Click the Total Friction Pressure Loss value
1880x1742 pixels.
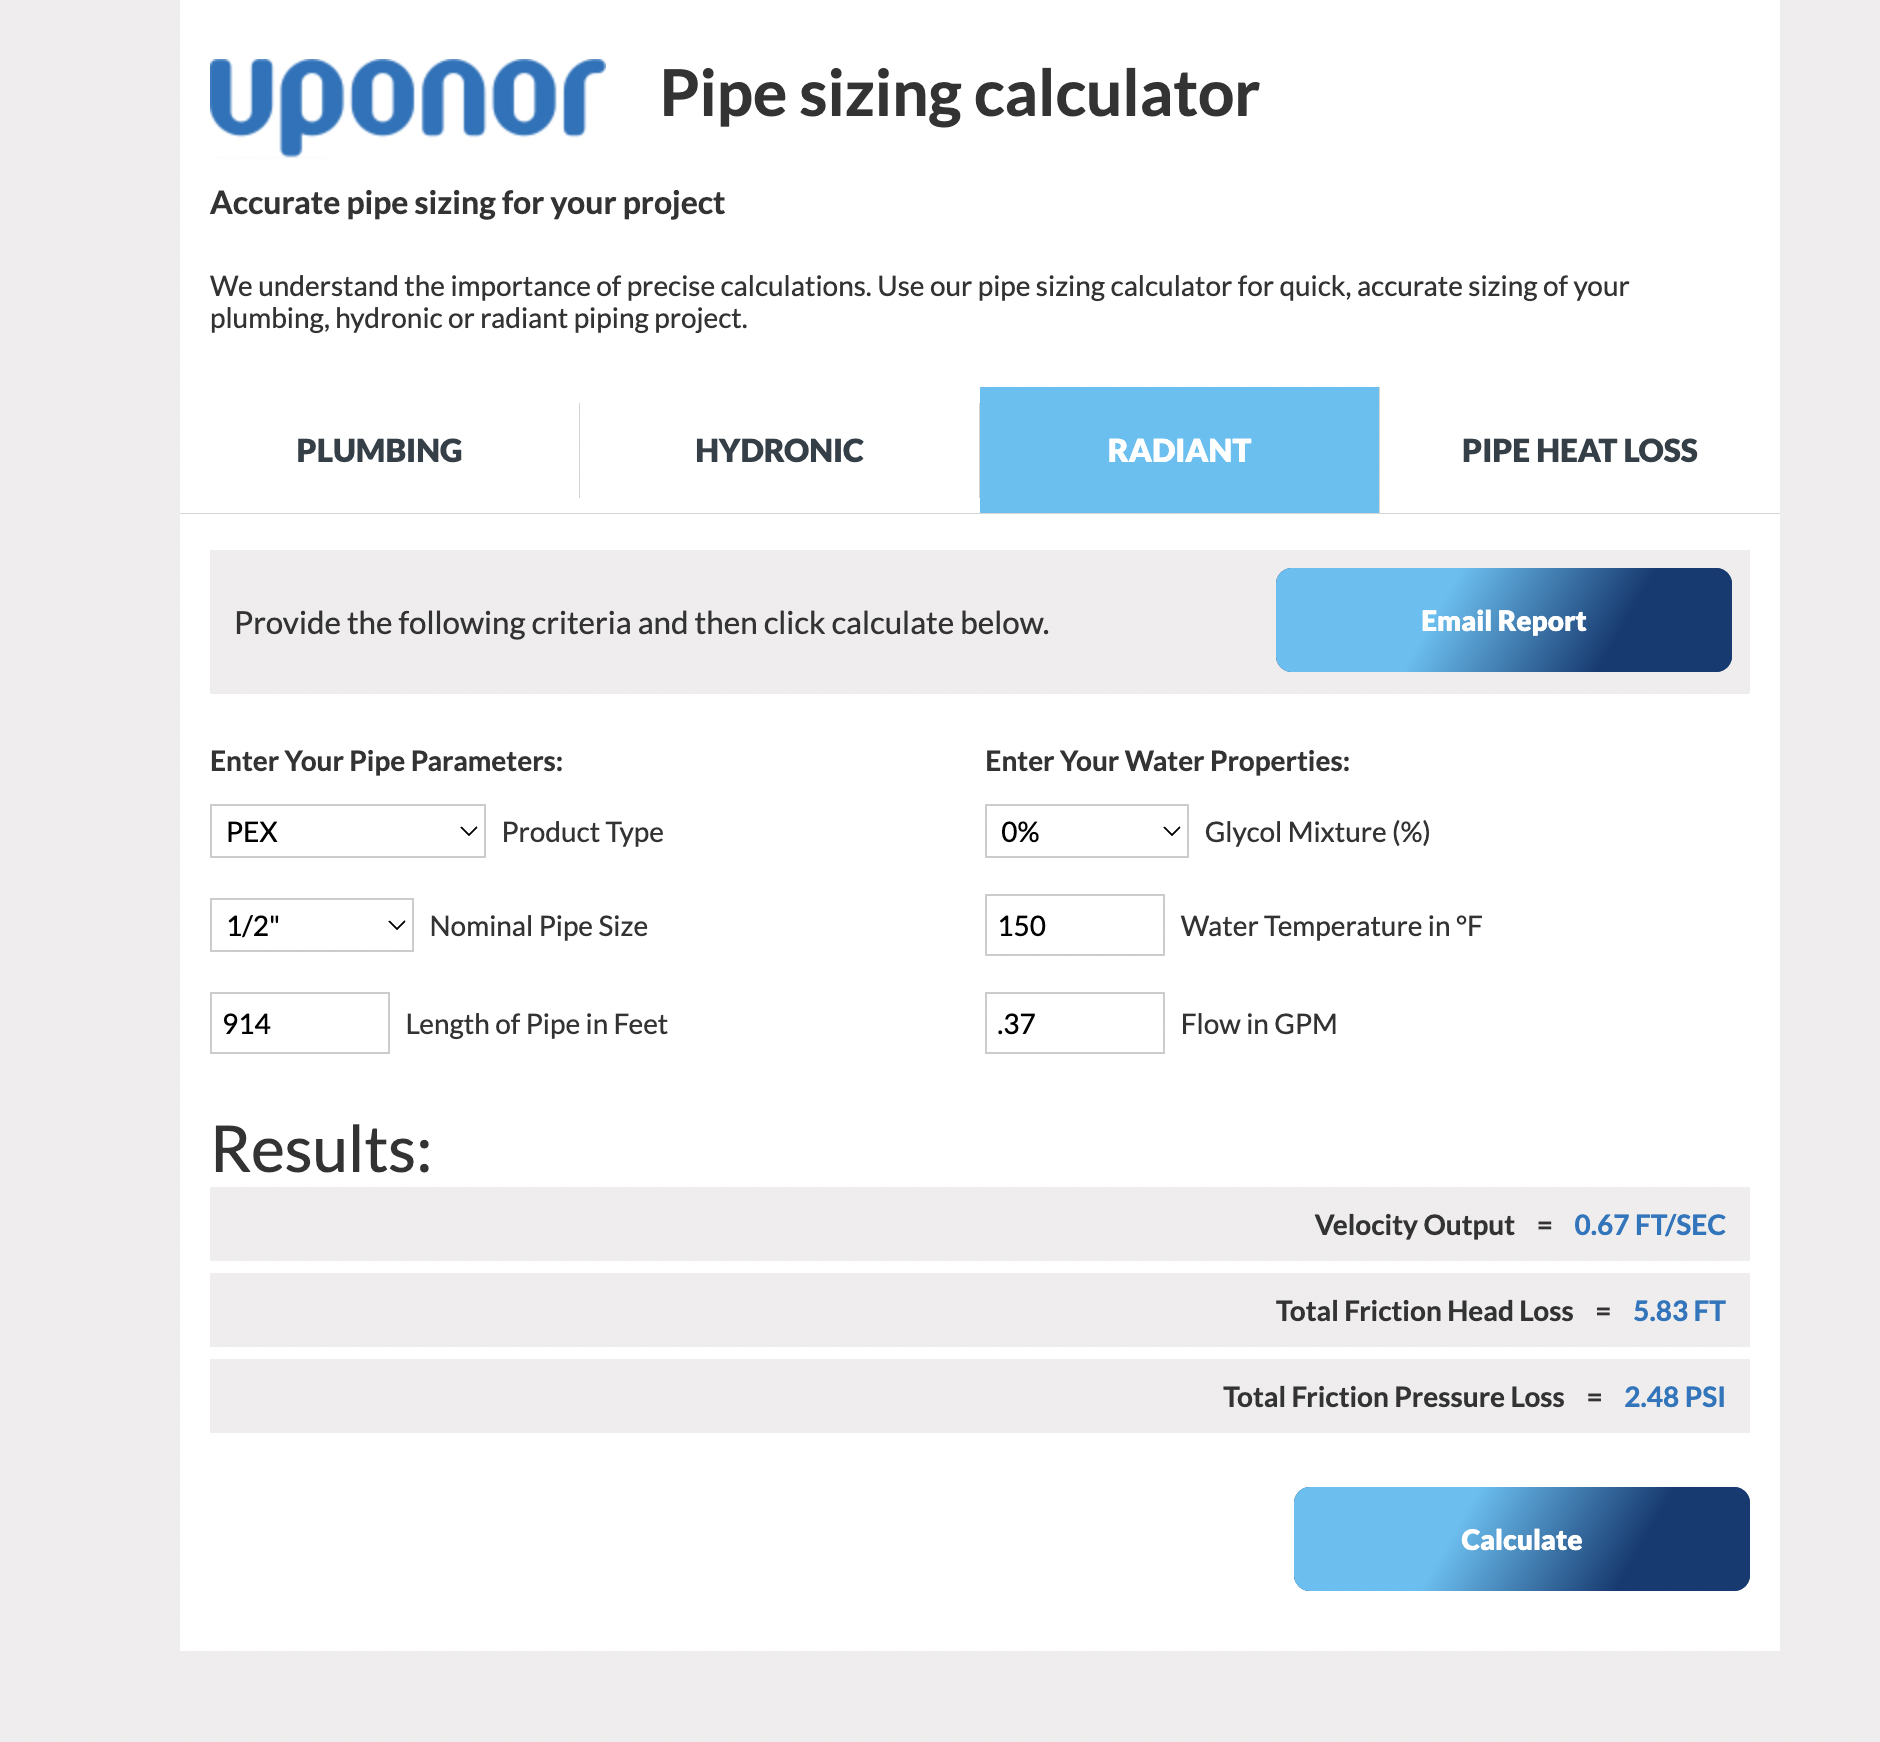[1675, 1397]
